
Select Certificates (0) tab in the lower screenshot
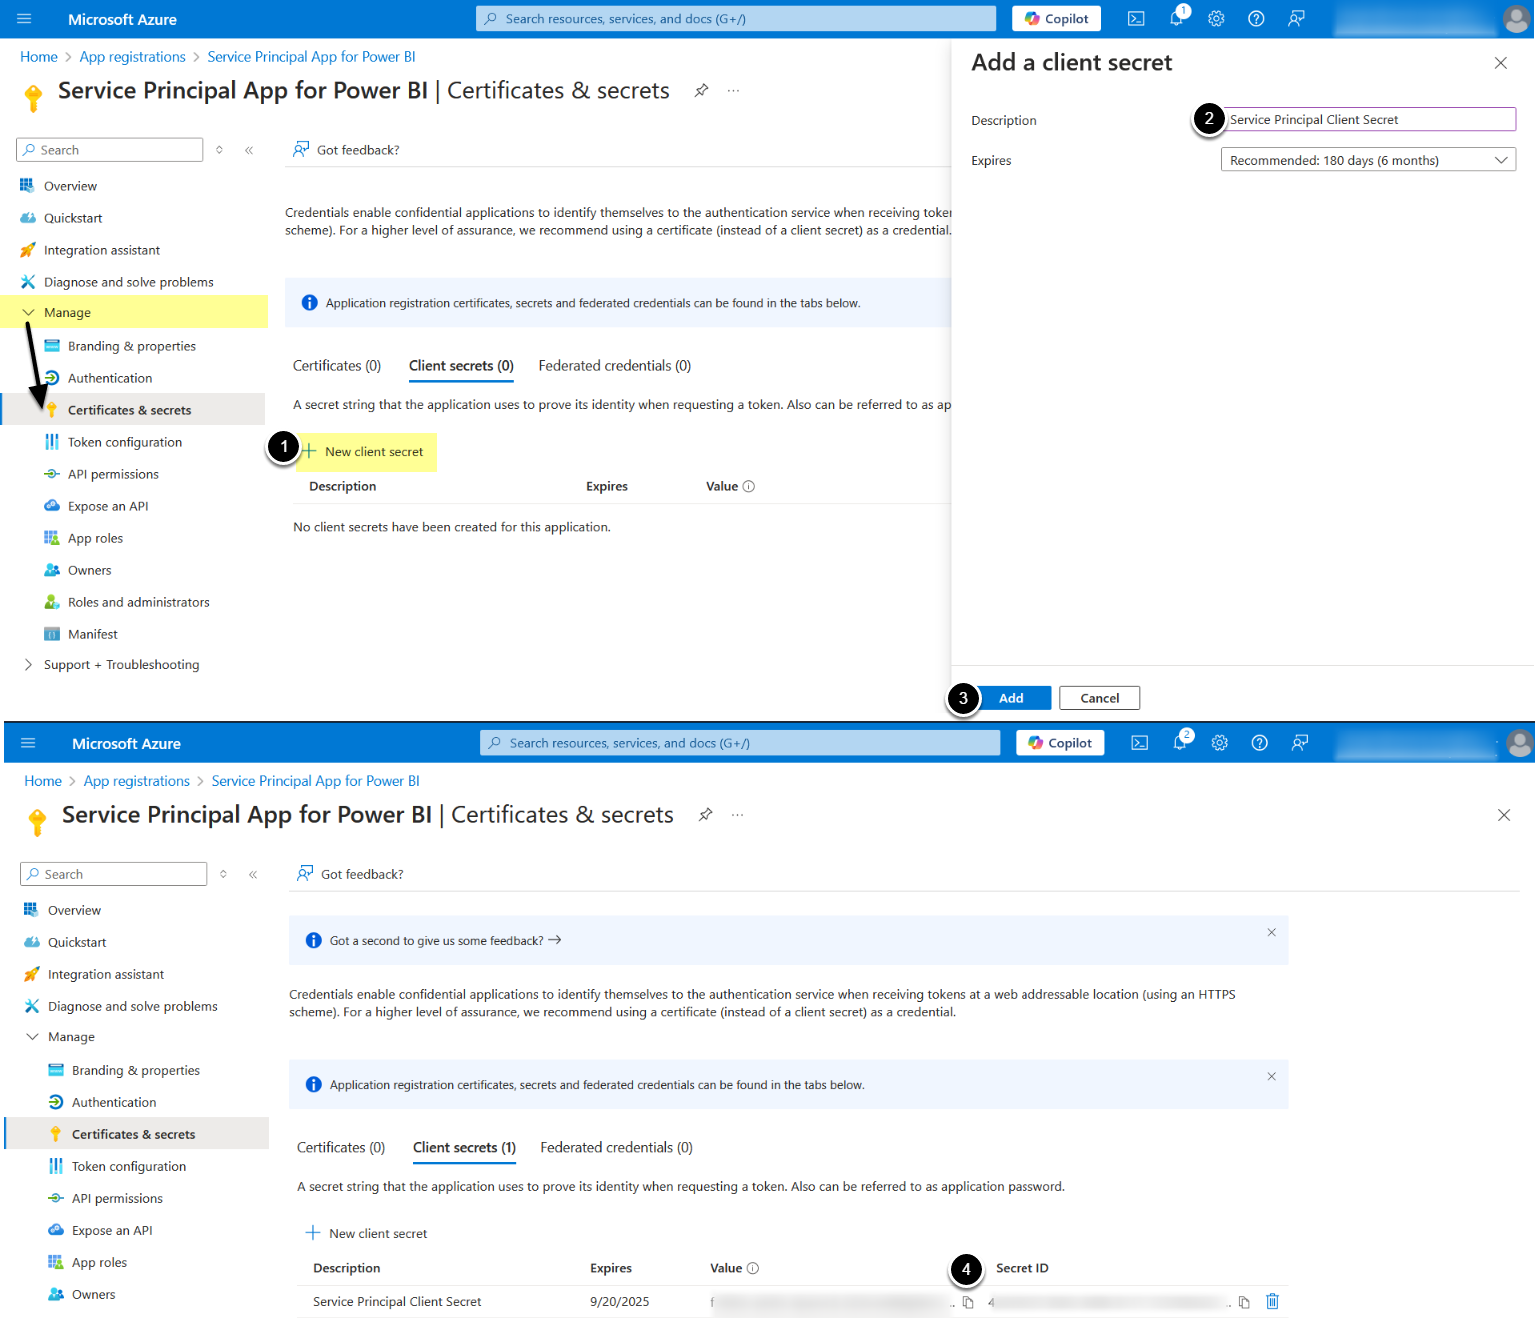click(341, 1148)
